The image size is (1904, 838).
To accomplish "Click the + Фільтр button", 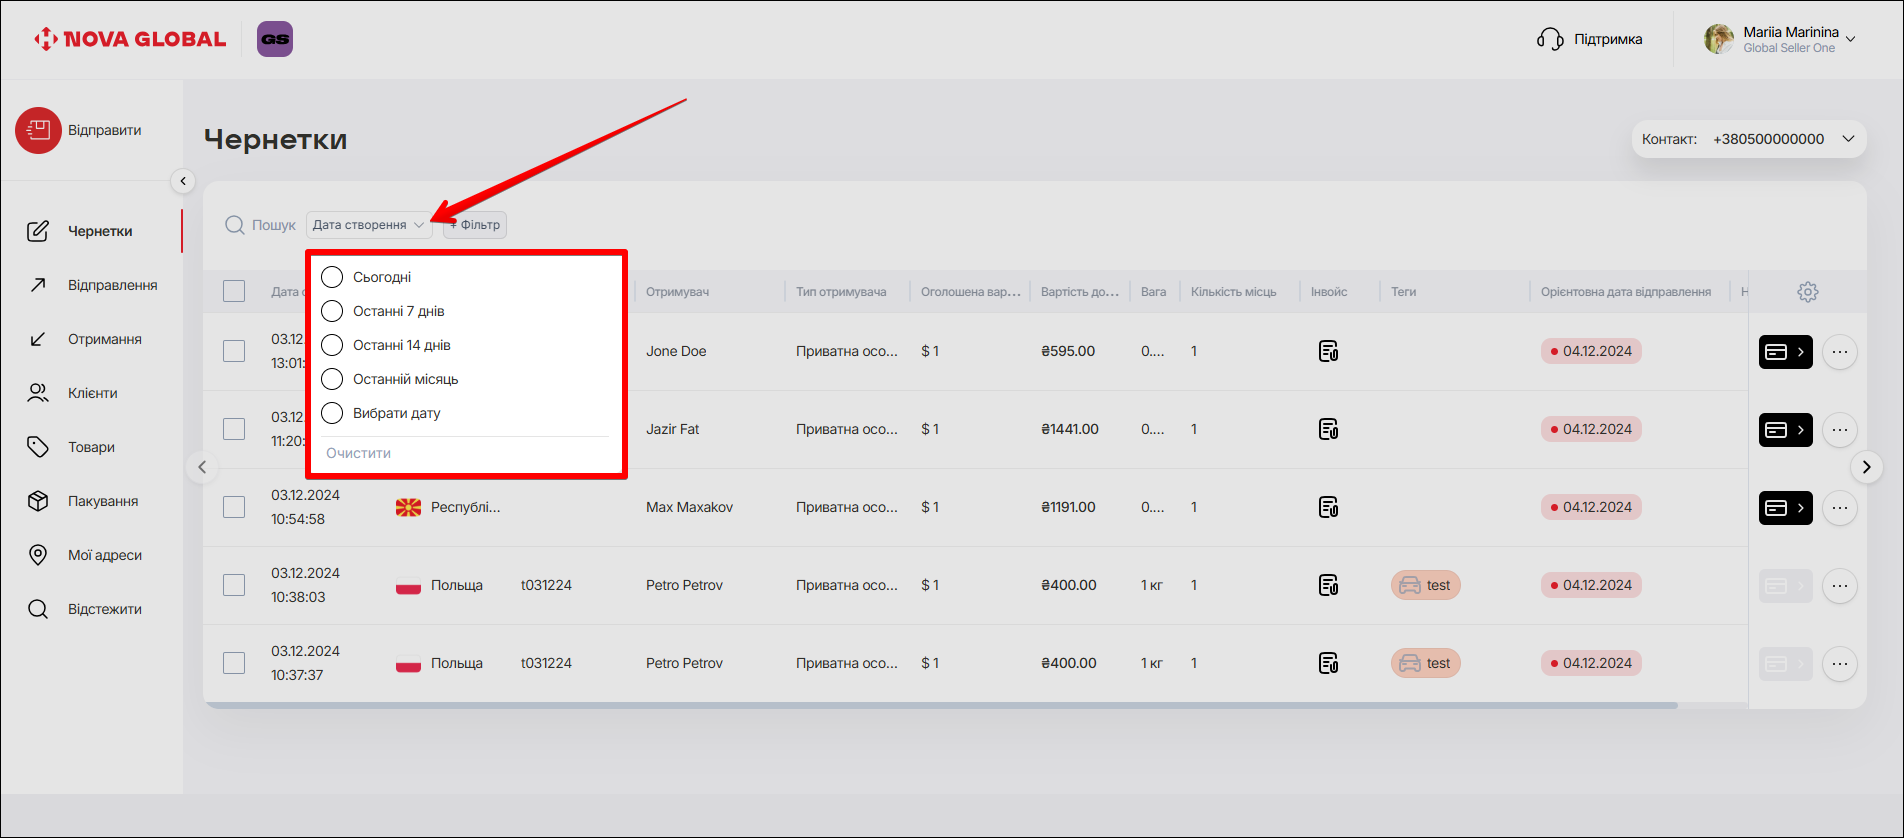I will [x=476, y=225].
